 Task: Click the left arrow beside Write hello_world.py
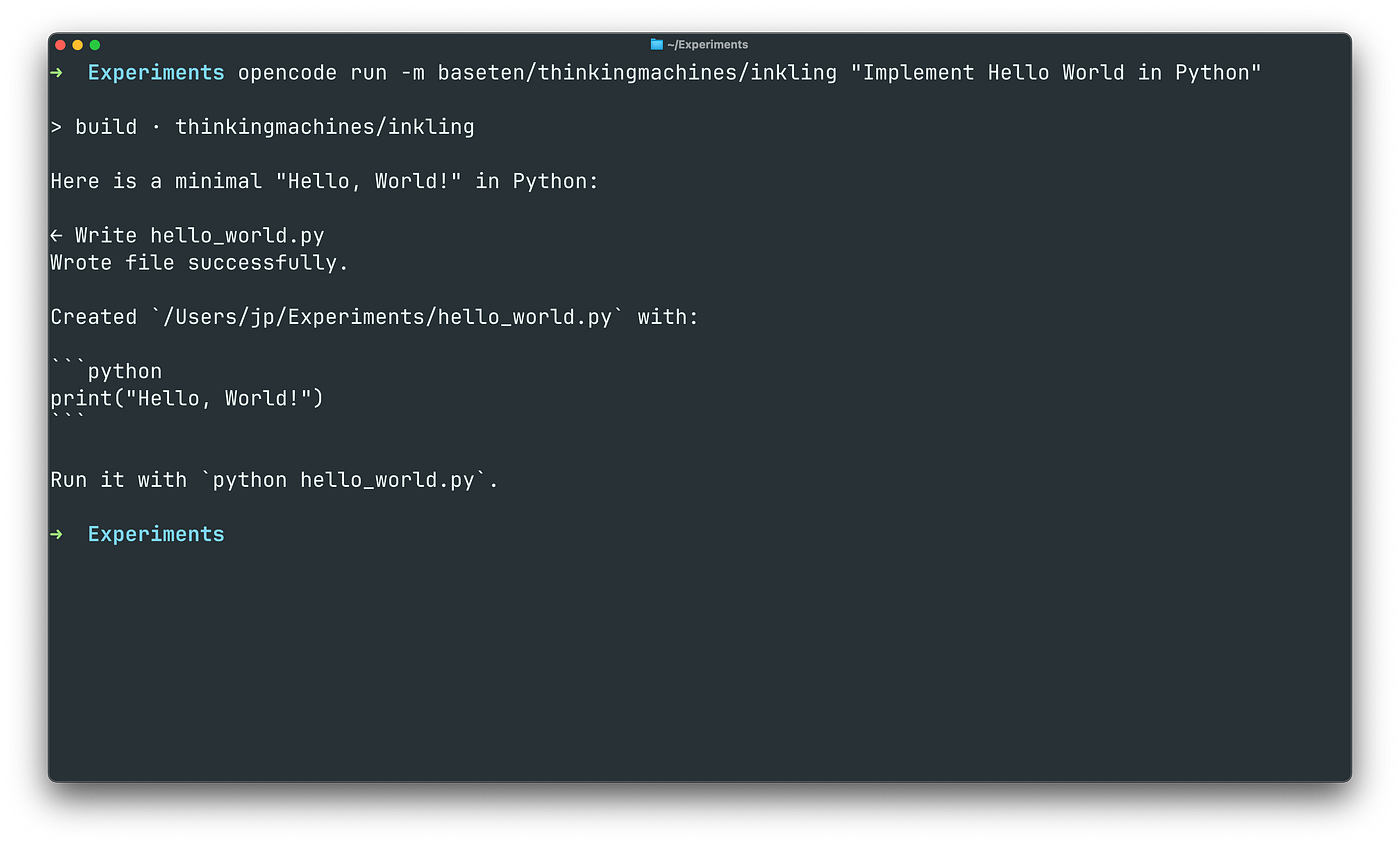tap(56, 236)
